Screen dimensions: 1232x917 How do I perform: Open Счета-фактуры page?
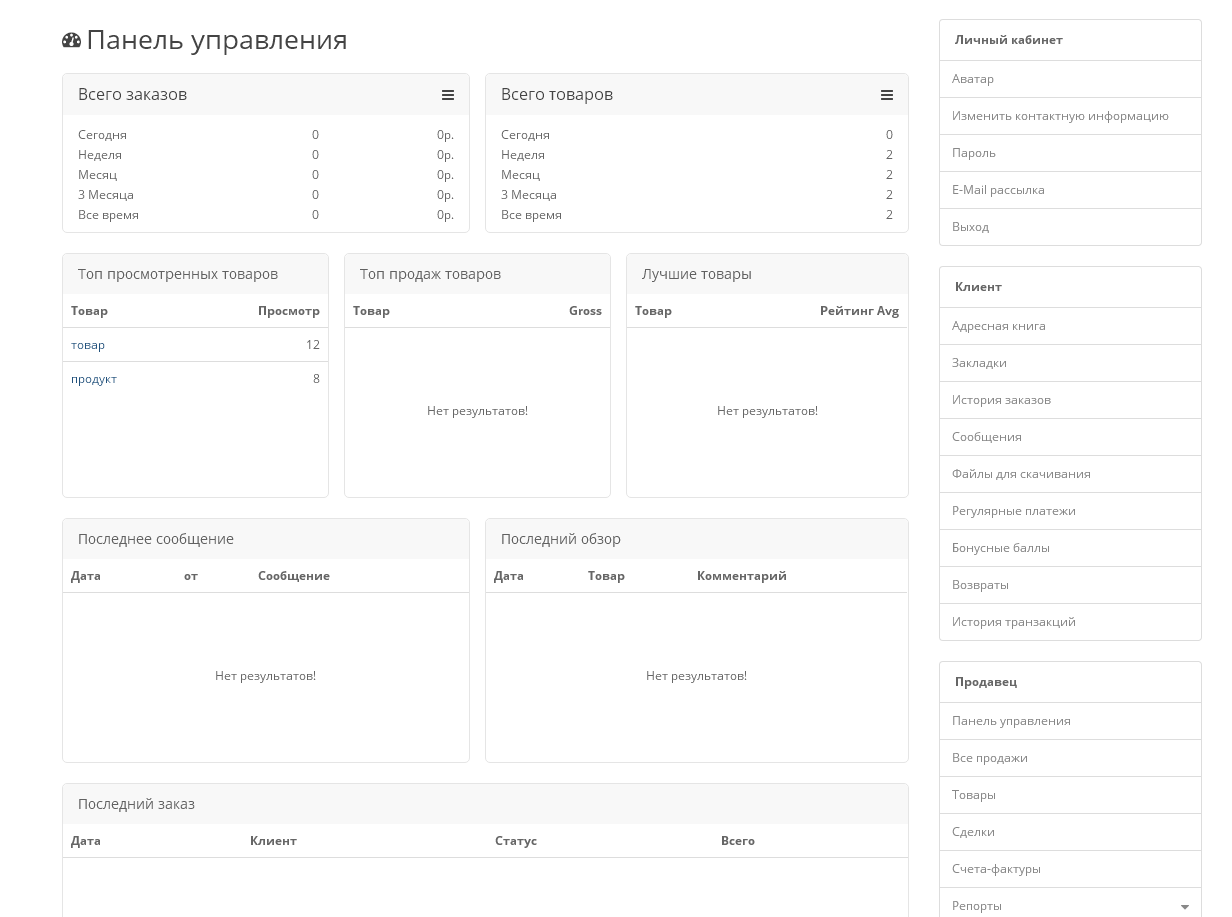(x=996, y=869)
